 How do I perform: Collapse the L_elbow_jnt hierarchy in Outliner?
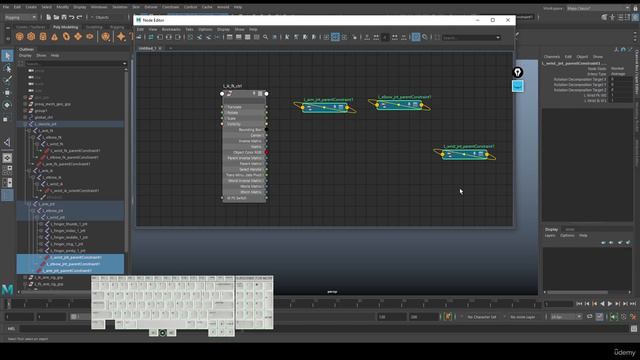click(33, 211)
